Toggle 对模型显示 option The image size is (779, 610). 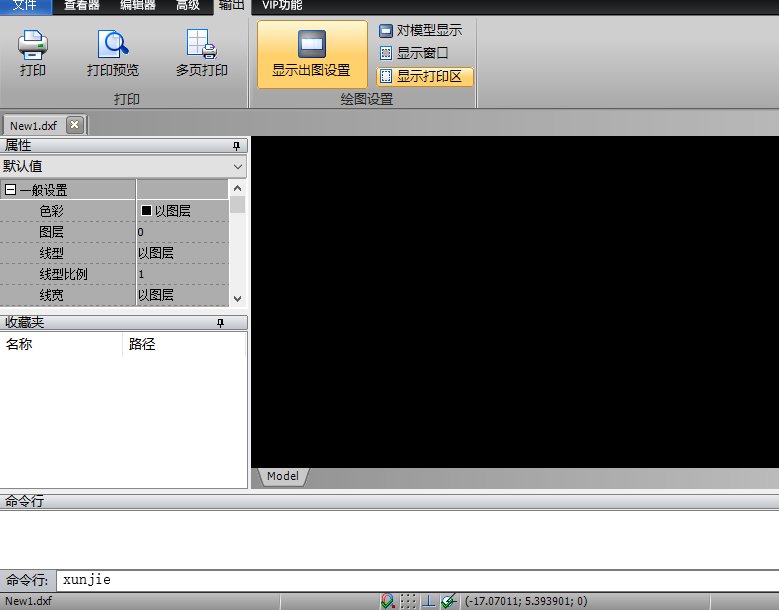pyautogui.click(x=420, y=30)
